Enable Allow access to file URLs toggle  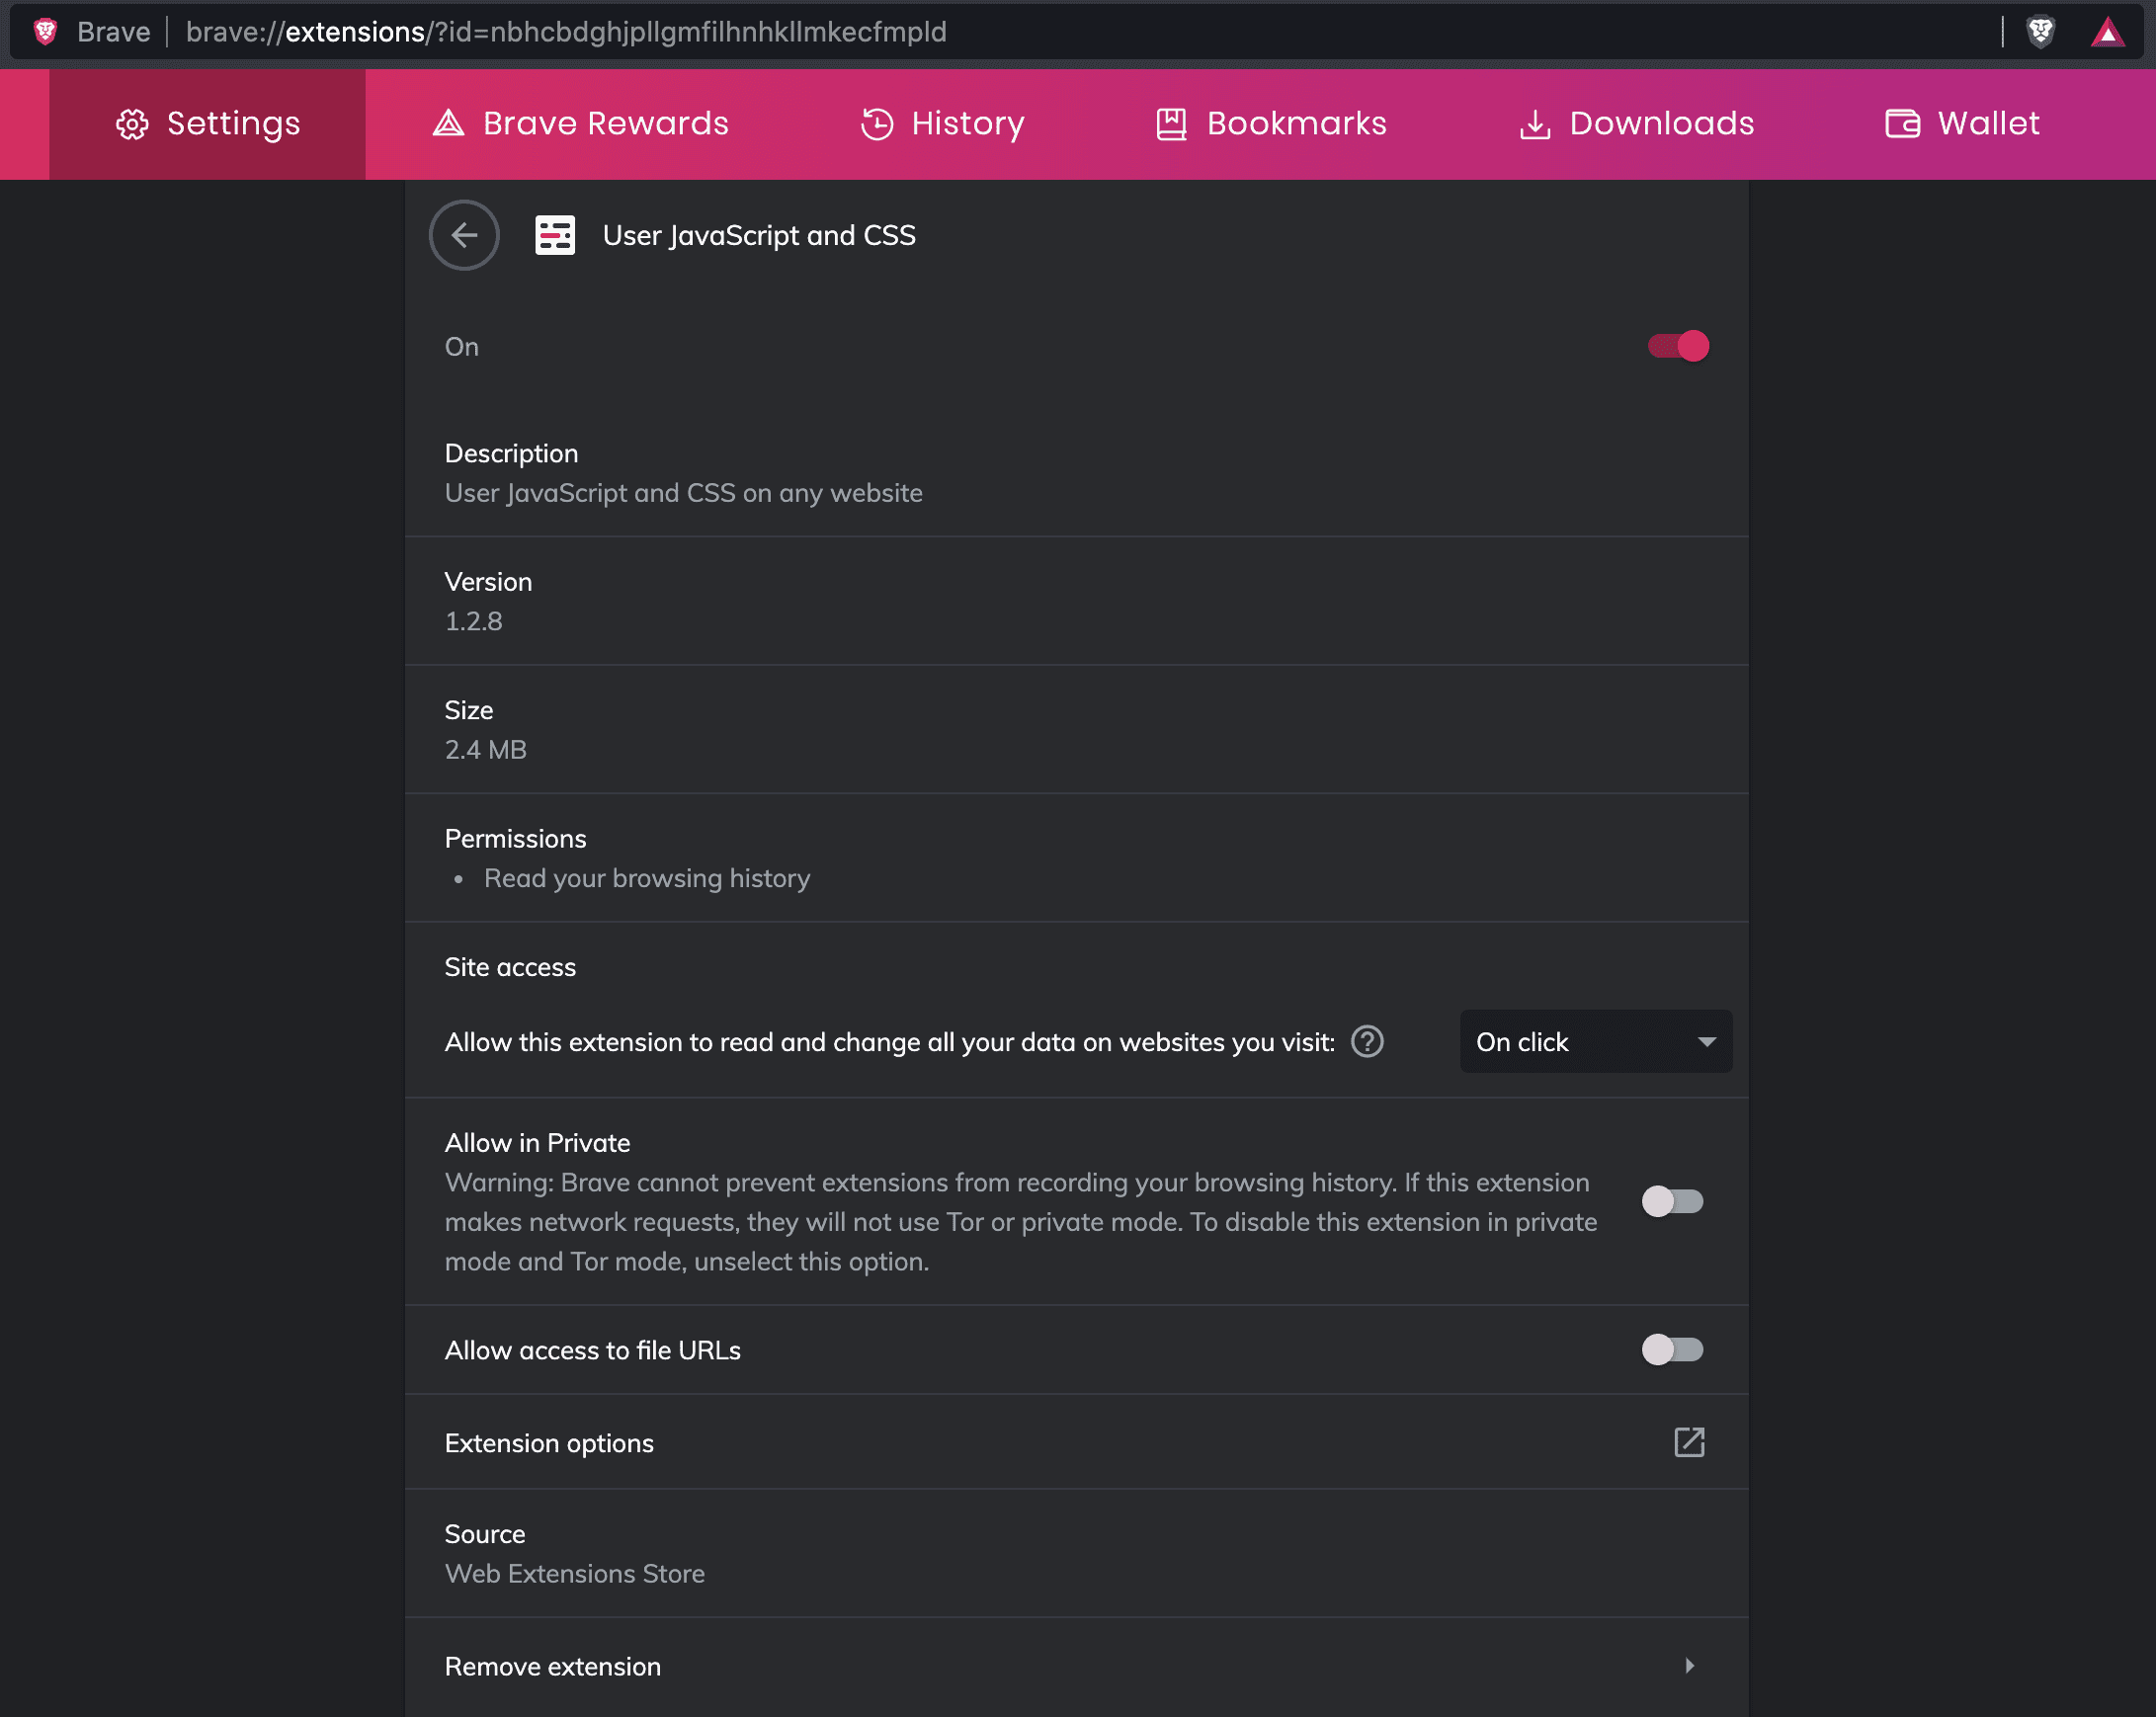point(1672,1350)
